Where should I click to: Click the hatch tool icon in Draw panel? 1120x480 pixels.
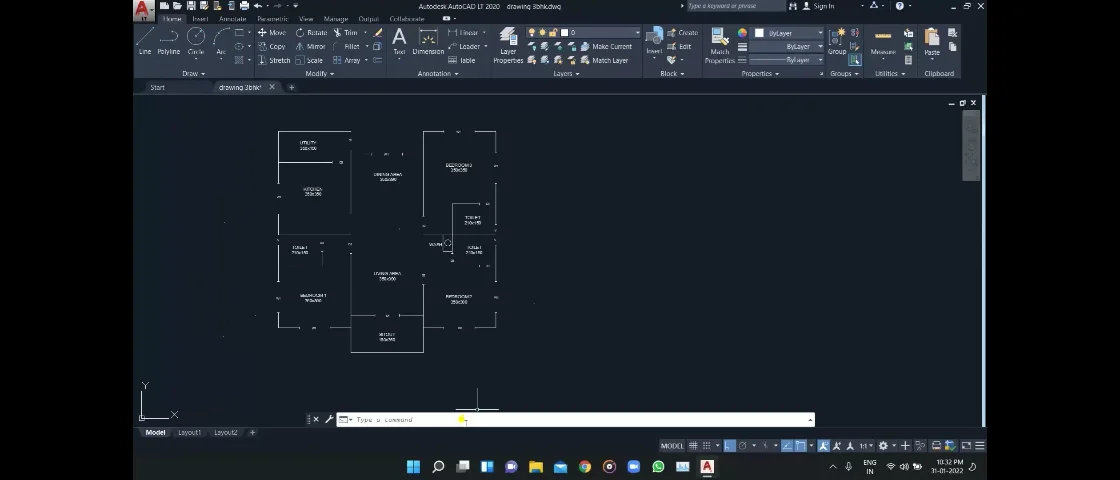tap(239, 60)
